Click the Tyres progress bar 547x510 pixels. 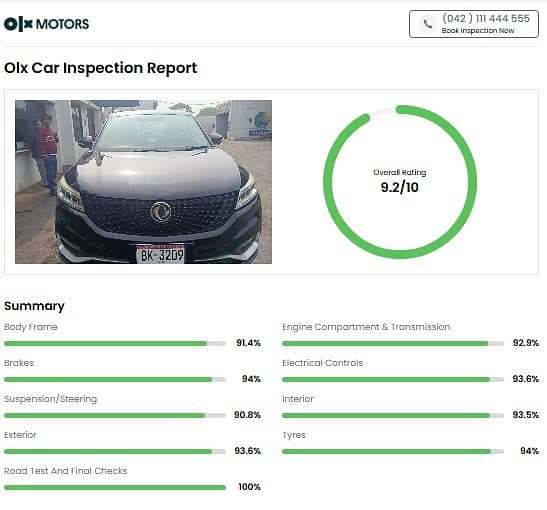[393, 451]
